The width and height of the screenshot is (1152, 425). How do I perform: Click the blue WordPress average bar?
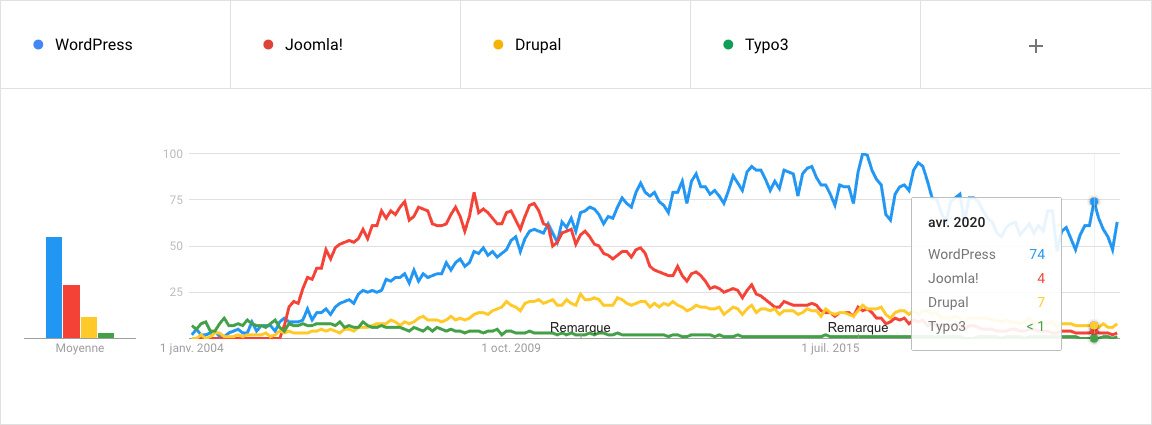pyautogui.click(x=54, y=288)
